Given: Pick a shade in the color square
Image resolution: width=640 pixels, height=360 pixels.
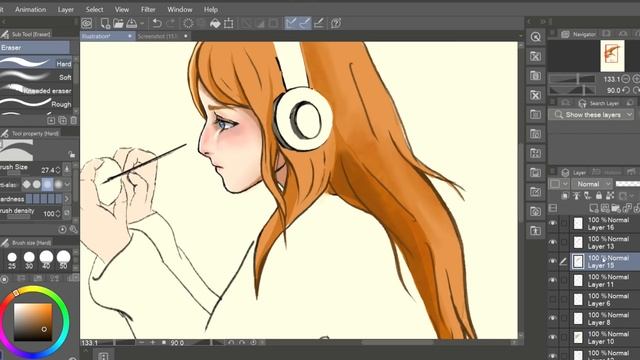Looking at the screenshot, I should coord(33,322).
